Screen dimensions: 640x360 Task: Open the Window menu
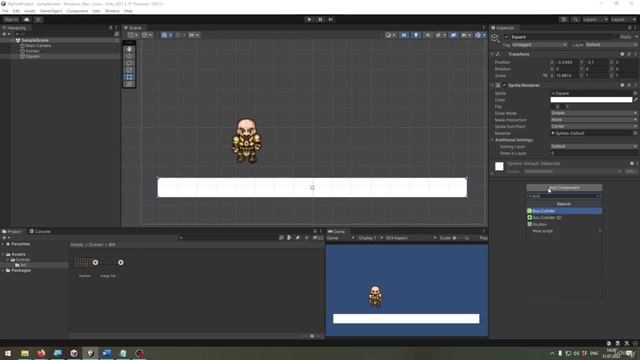[112, 11]
